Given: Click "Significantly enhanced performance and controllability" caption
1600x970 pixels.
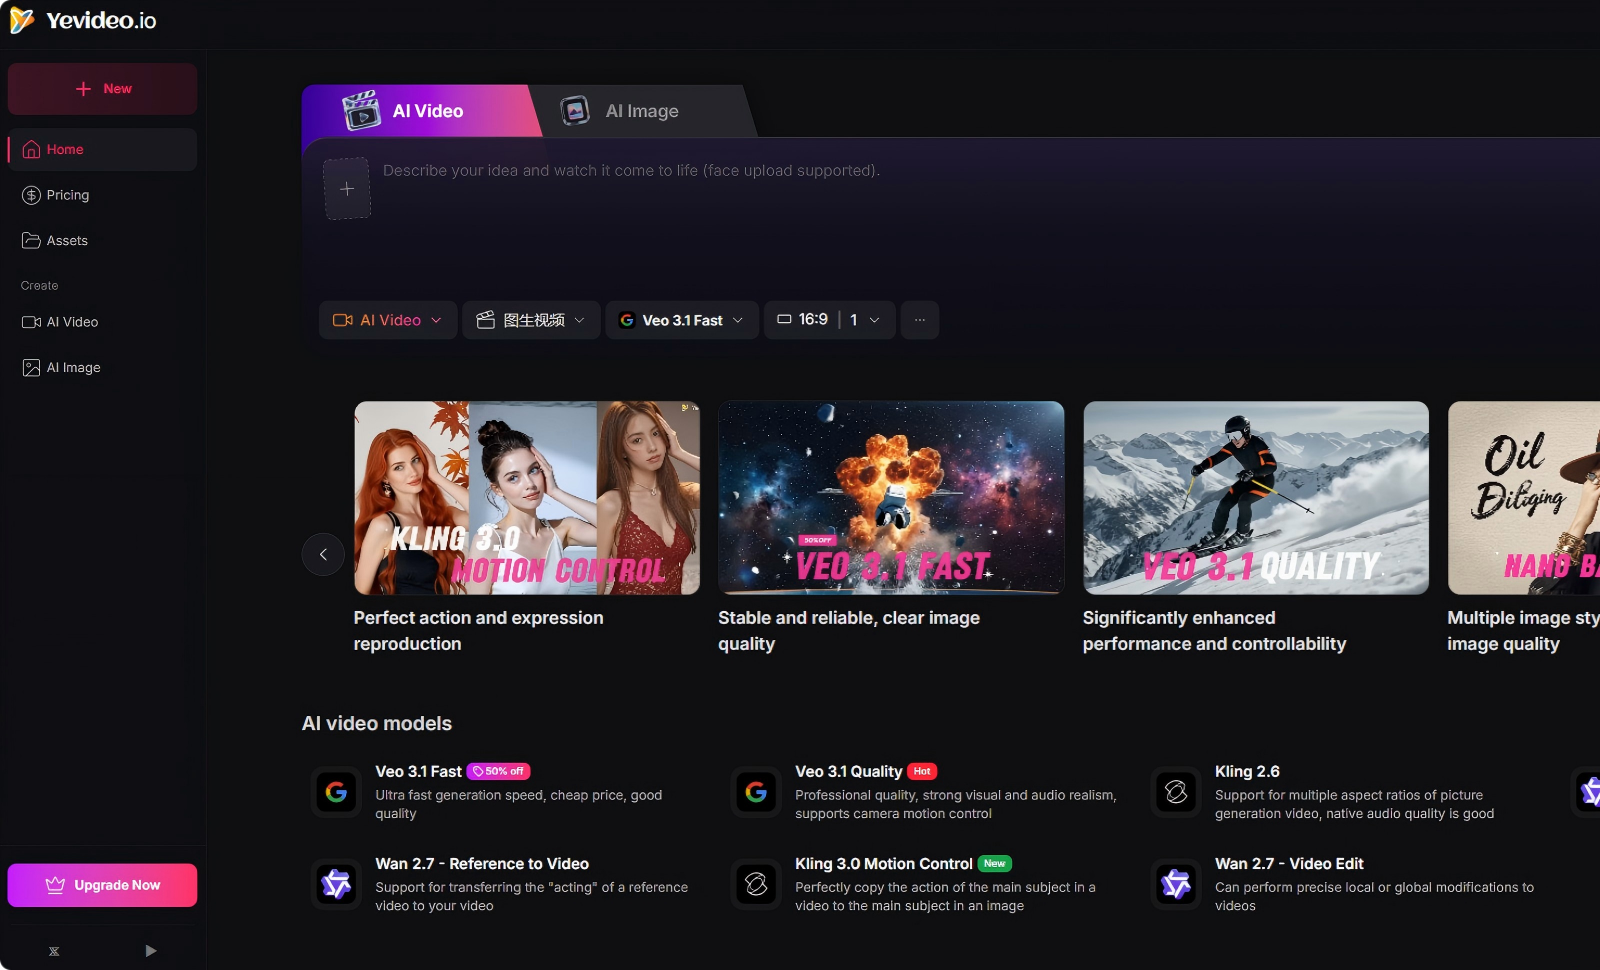Looking at the screenshot, I should tap(1214, 631).
